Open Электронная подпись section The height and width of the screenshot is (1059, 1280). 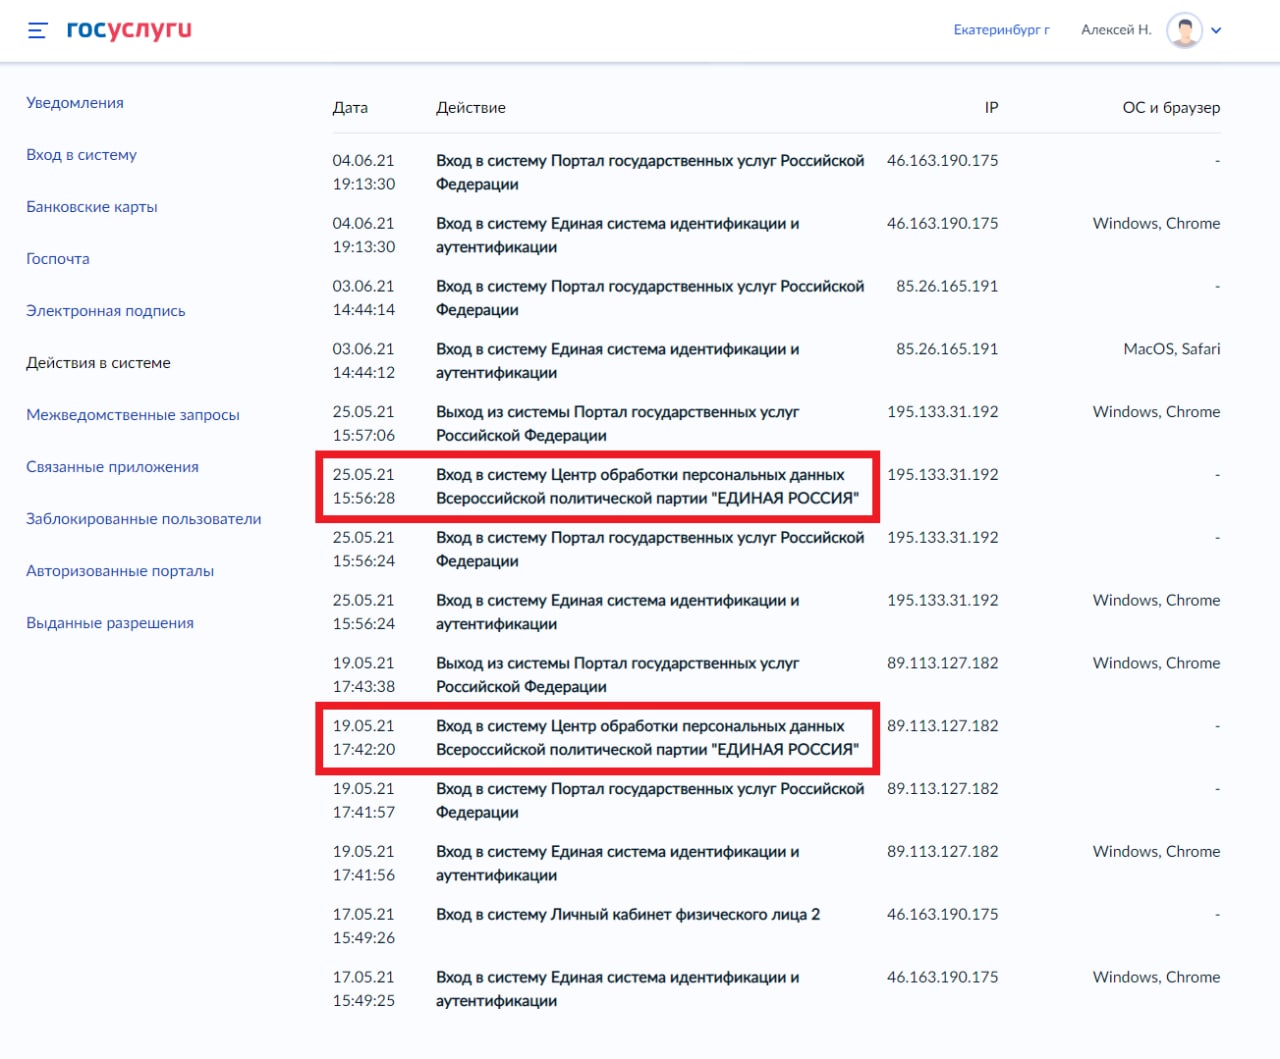[106, 311]
